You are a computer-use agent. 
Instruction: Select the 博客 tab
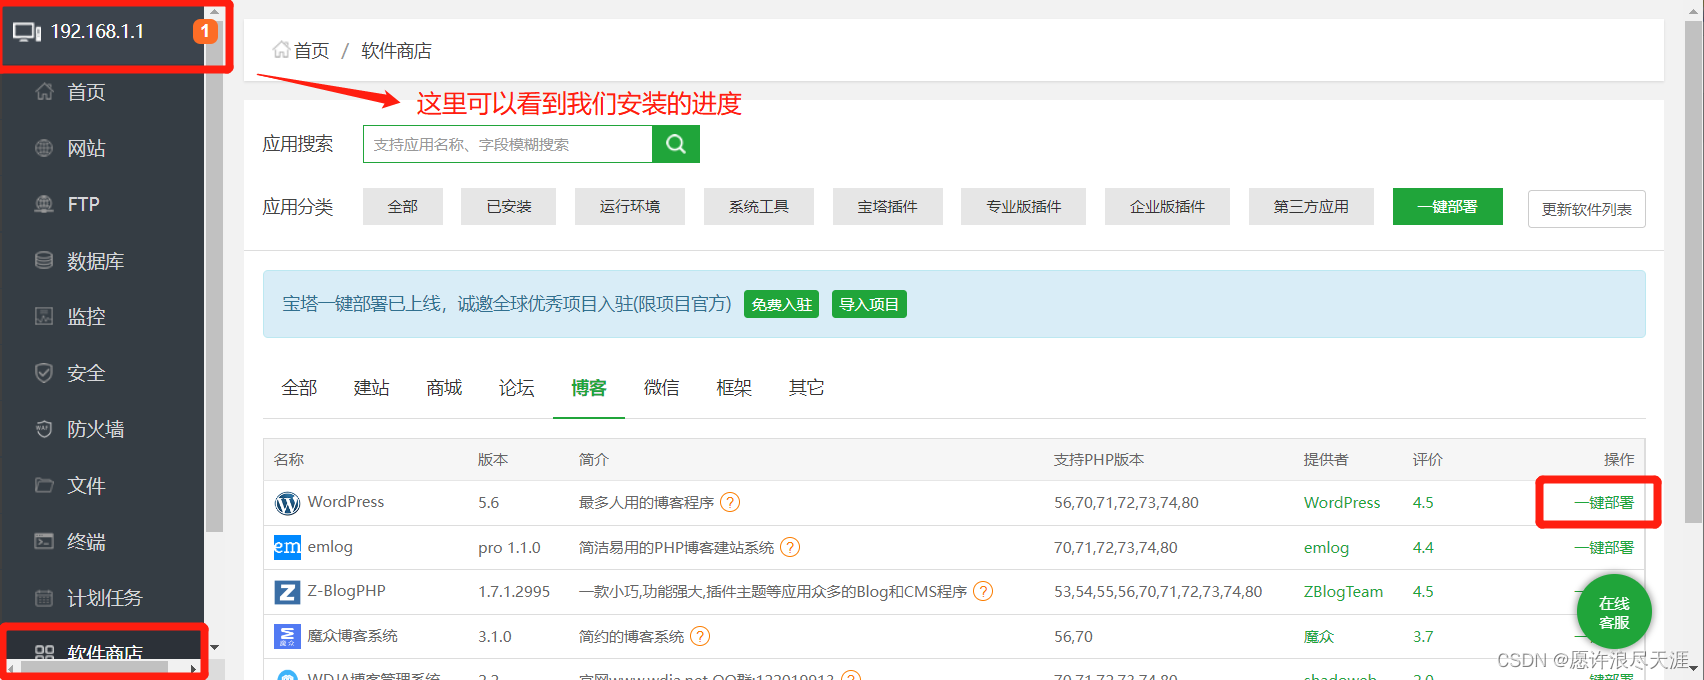coord(589,388)
